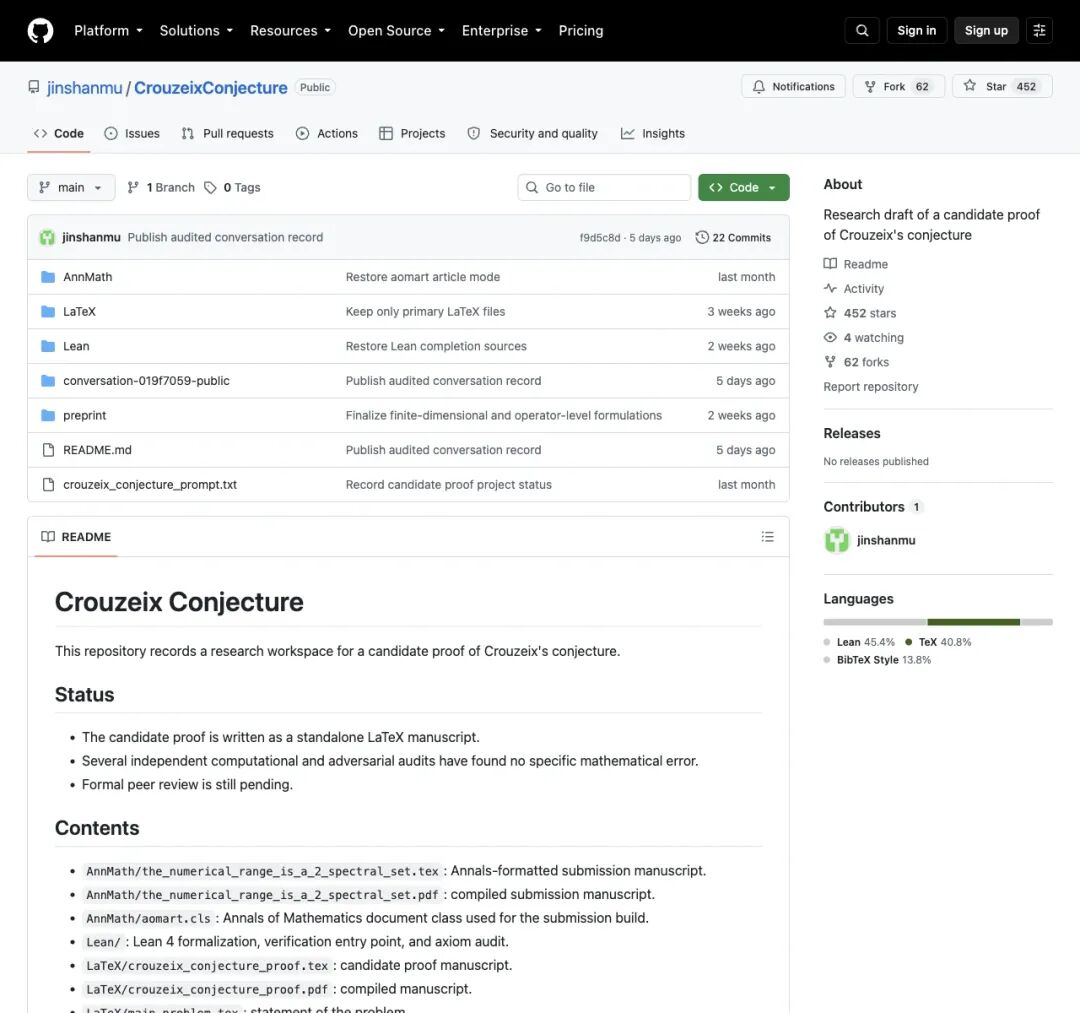Expand the Solutions menu
This screenshot has width=1080, height=1013.
pos(196,30)
